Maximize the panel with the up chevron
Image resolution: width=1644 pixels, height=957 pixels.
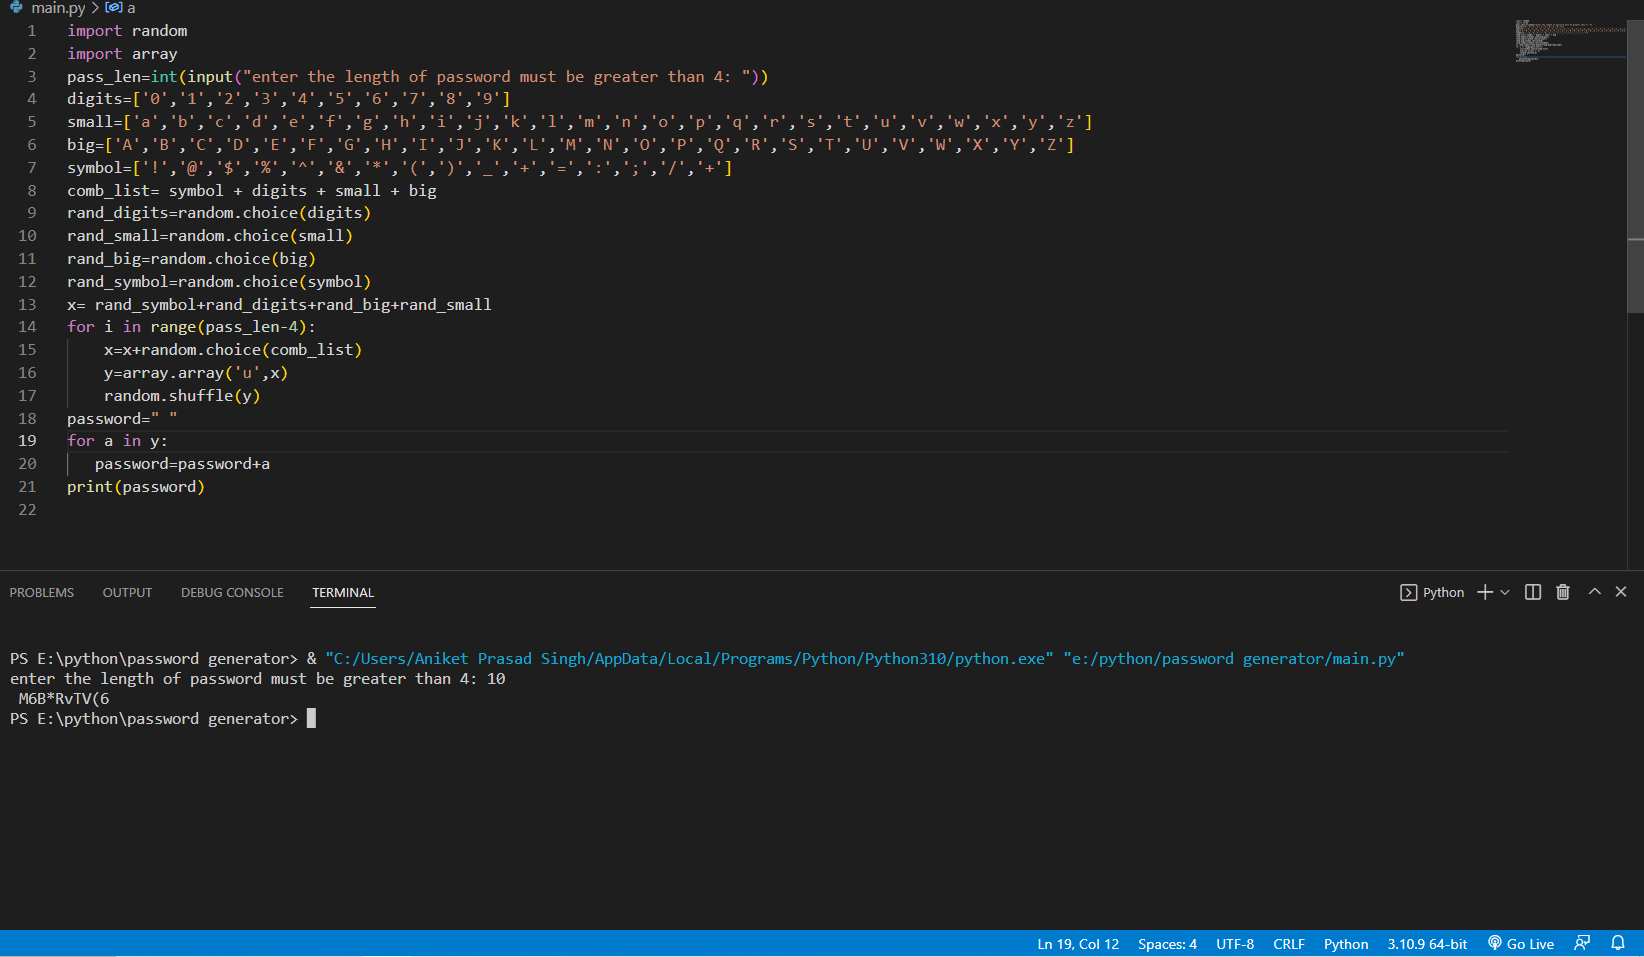1595,592
